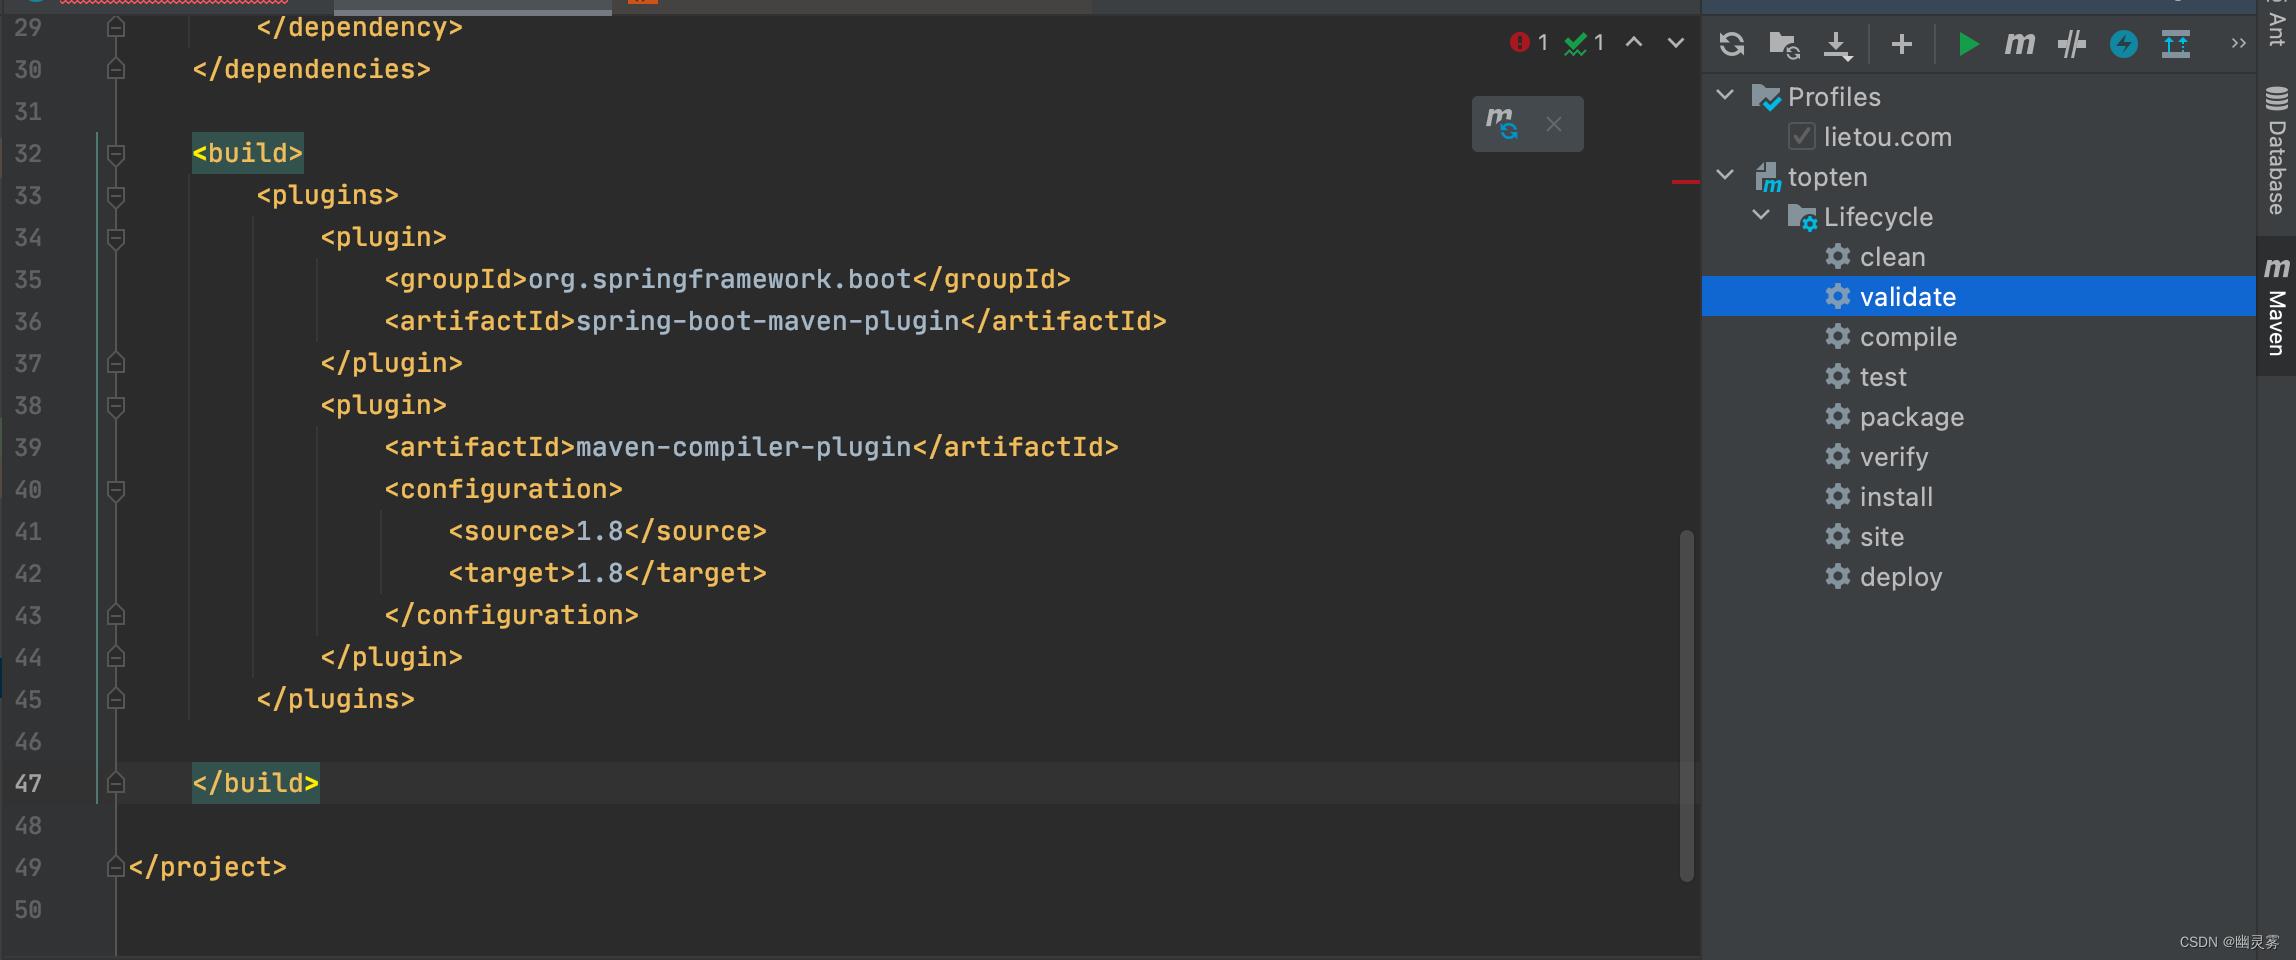This screenshot has height=960, width=2296.
Task: Fold first plugin tag at line 34
Action: point(115,237)
